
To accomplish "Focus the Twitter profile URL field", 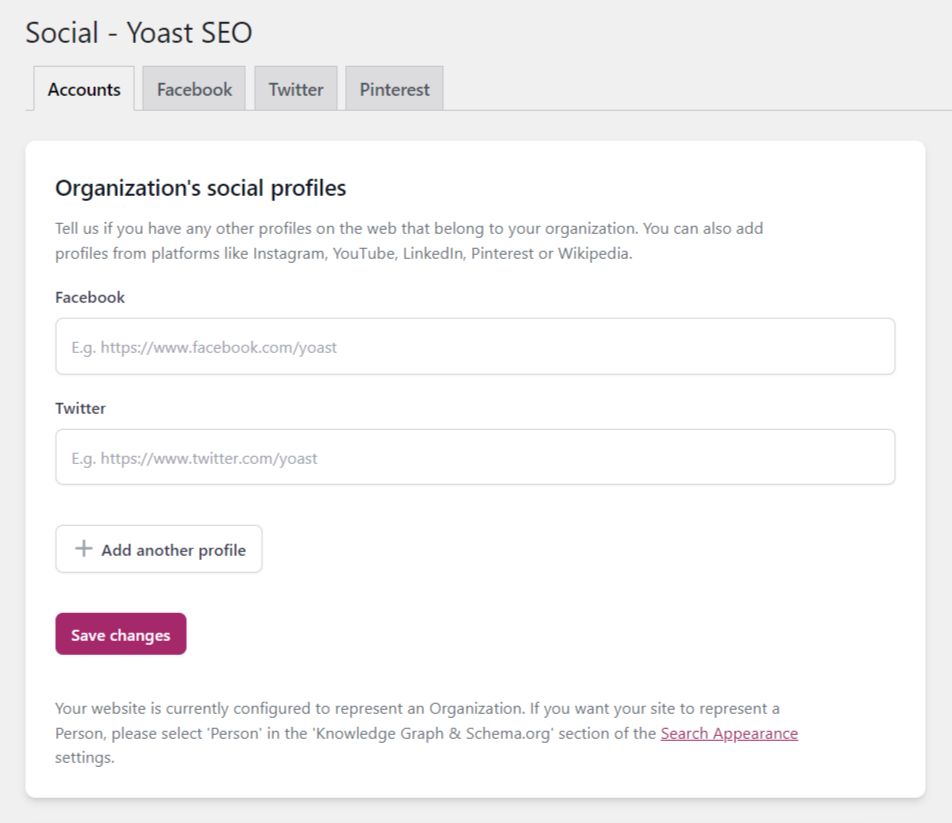I will pyautogui.click(x=475, y=457).
